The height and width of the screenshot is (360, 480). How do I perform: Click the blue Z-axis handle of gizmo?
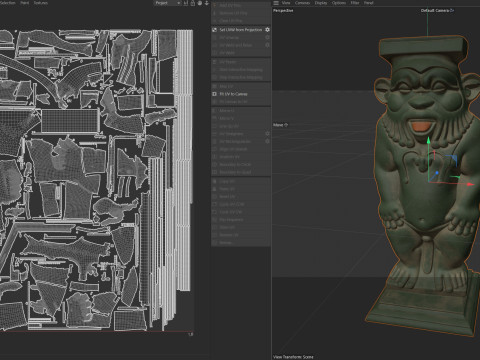(437, 173)
